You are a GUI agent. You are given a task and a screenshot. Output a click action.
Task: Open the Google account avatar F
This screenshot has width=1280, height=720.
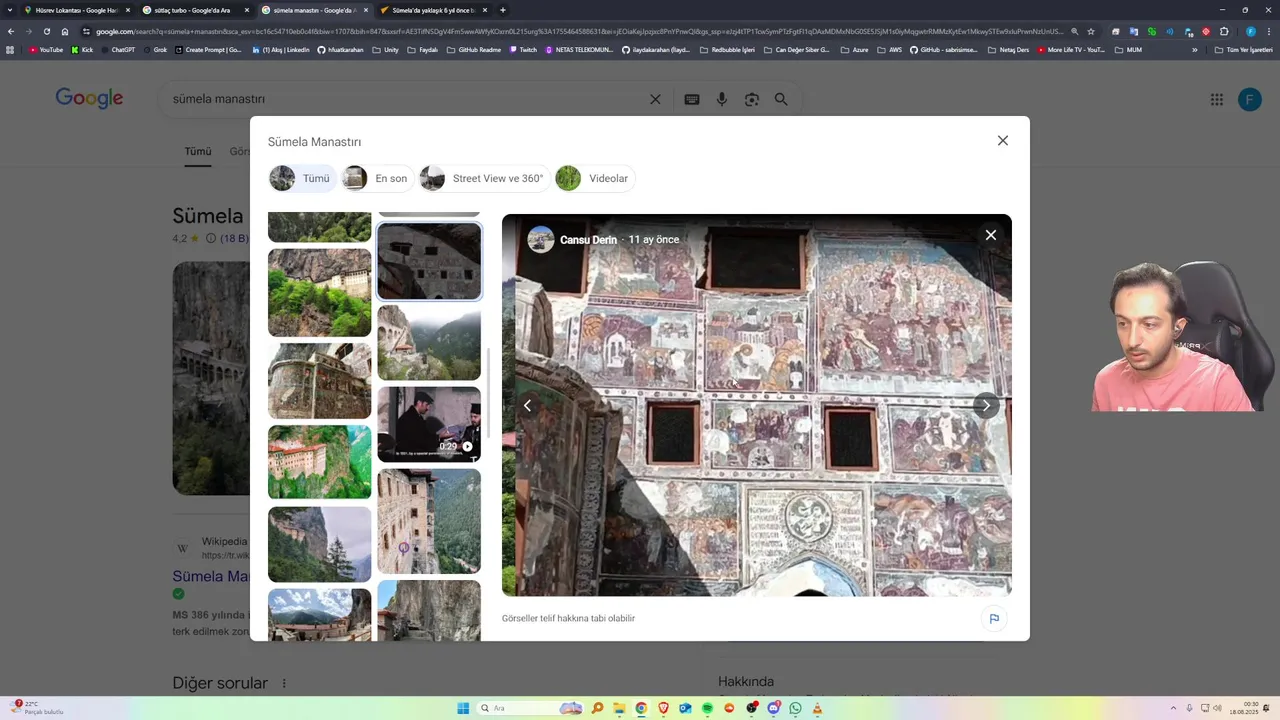tap(1249, 99)
